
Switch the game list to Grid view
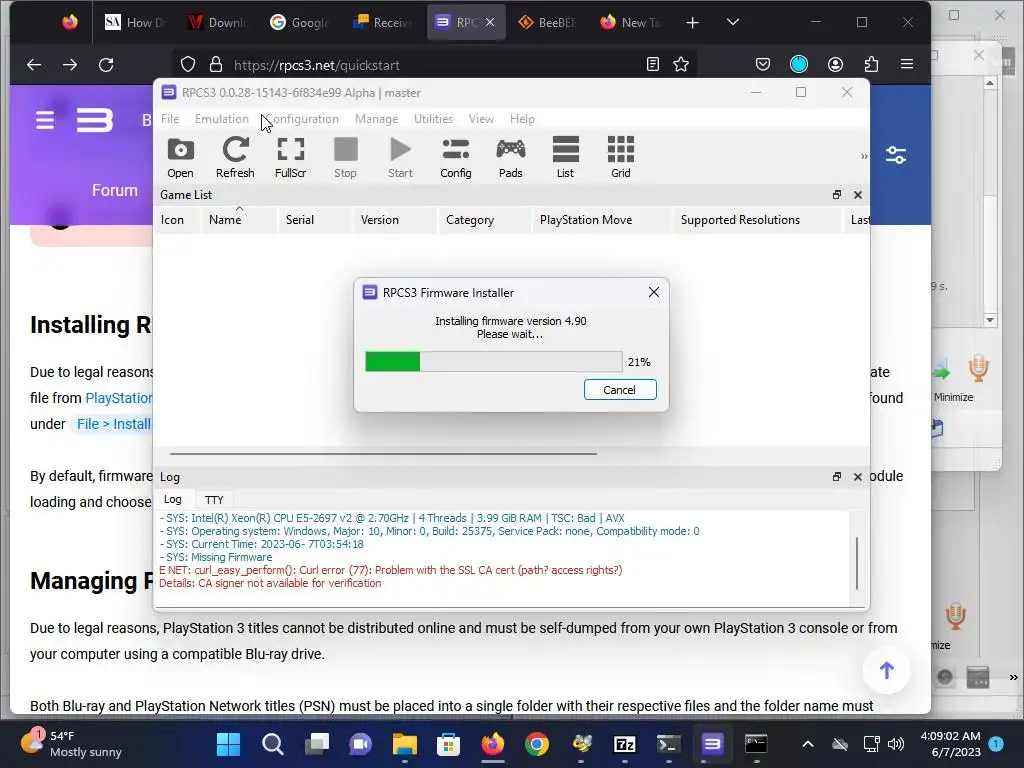click(620, 157)
